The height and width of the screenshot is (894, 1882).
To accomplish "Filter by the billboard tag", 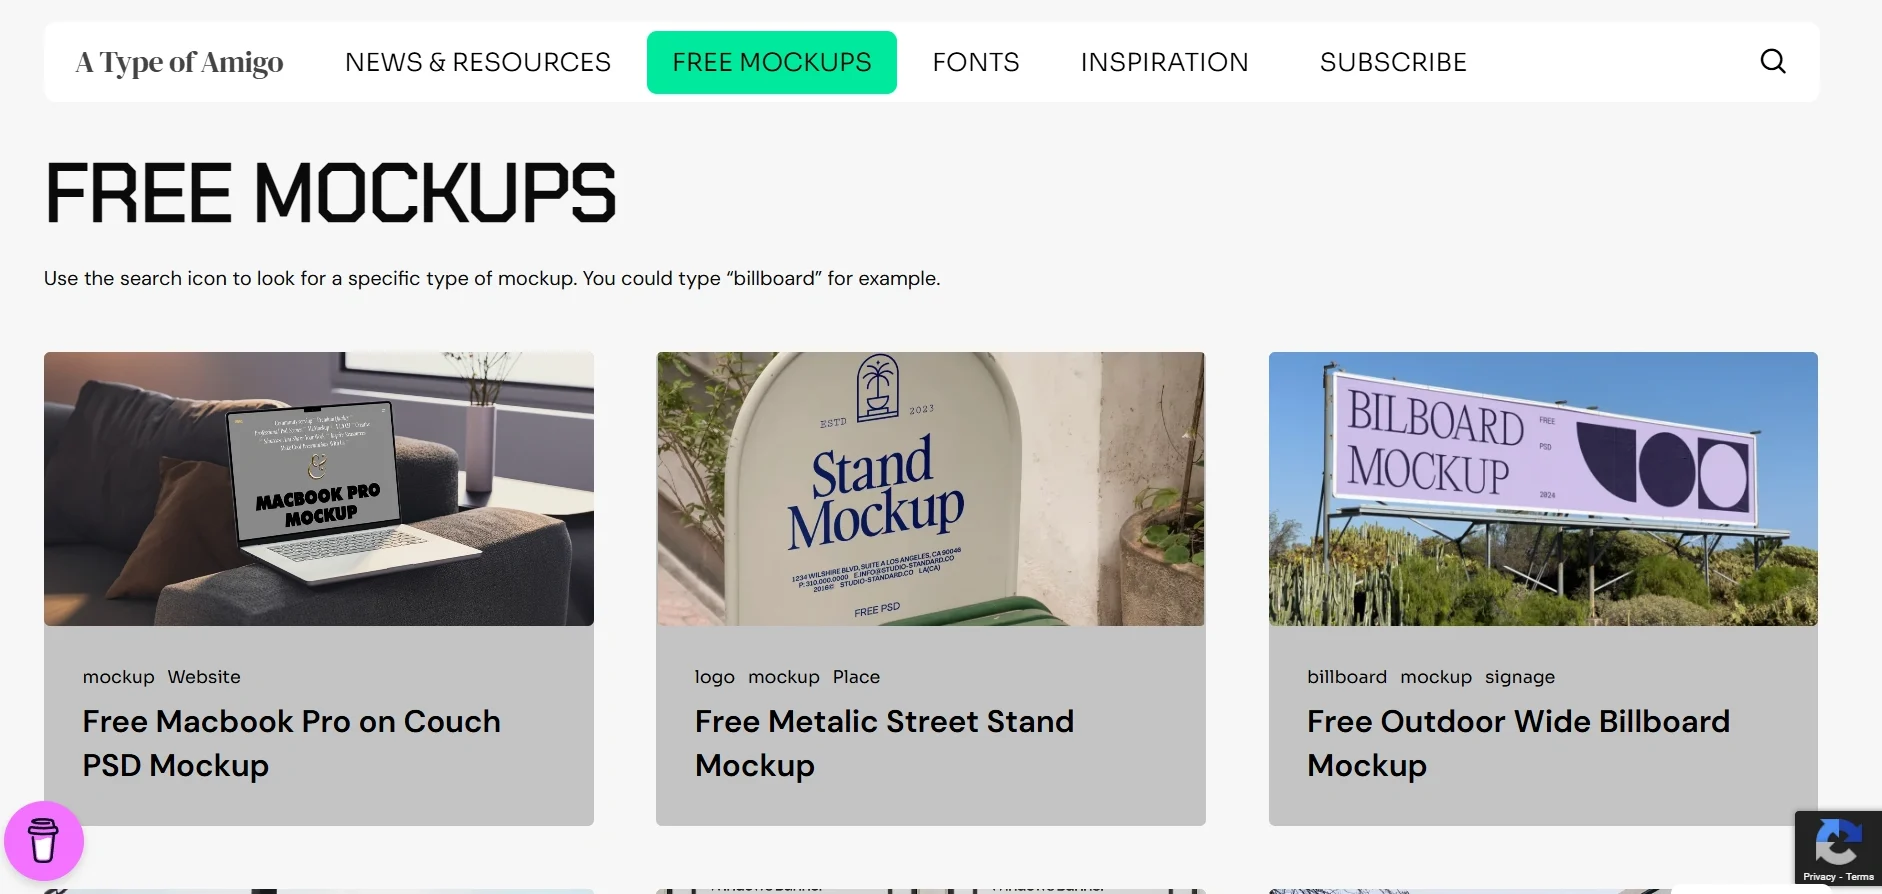I will (1346, 677).
